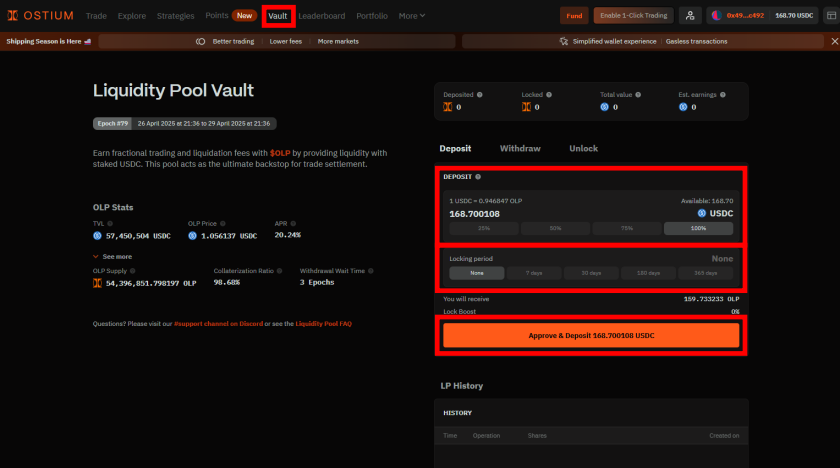Click the Fund button
The image size is (840, 468).
point(574,16)
